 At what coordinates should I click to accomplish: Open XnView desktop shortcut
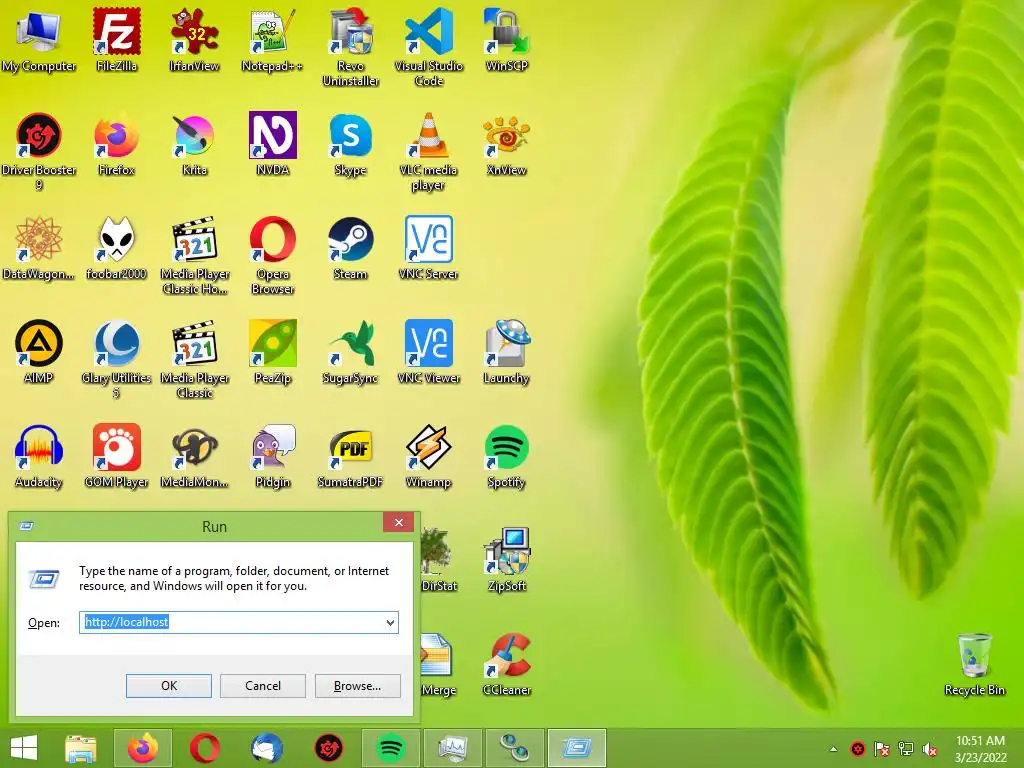506,144
